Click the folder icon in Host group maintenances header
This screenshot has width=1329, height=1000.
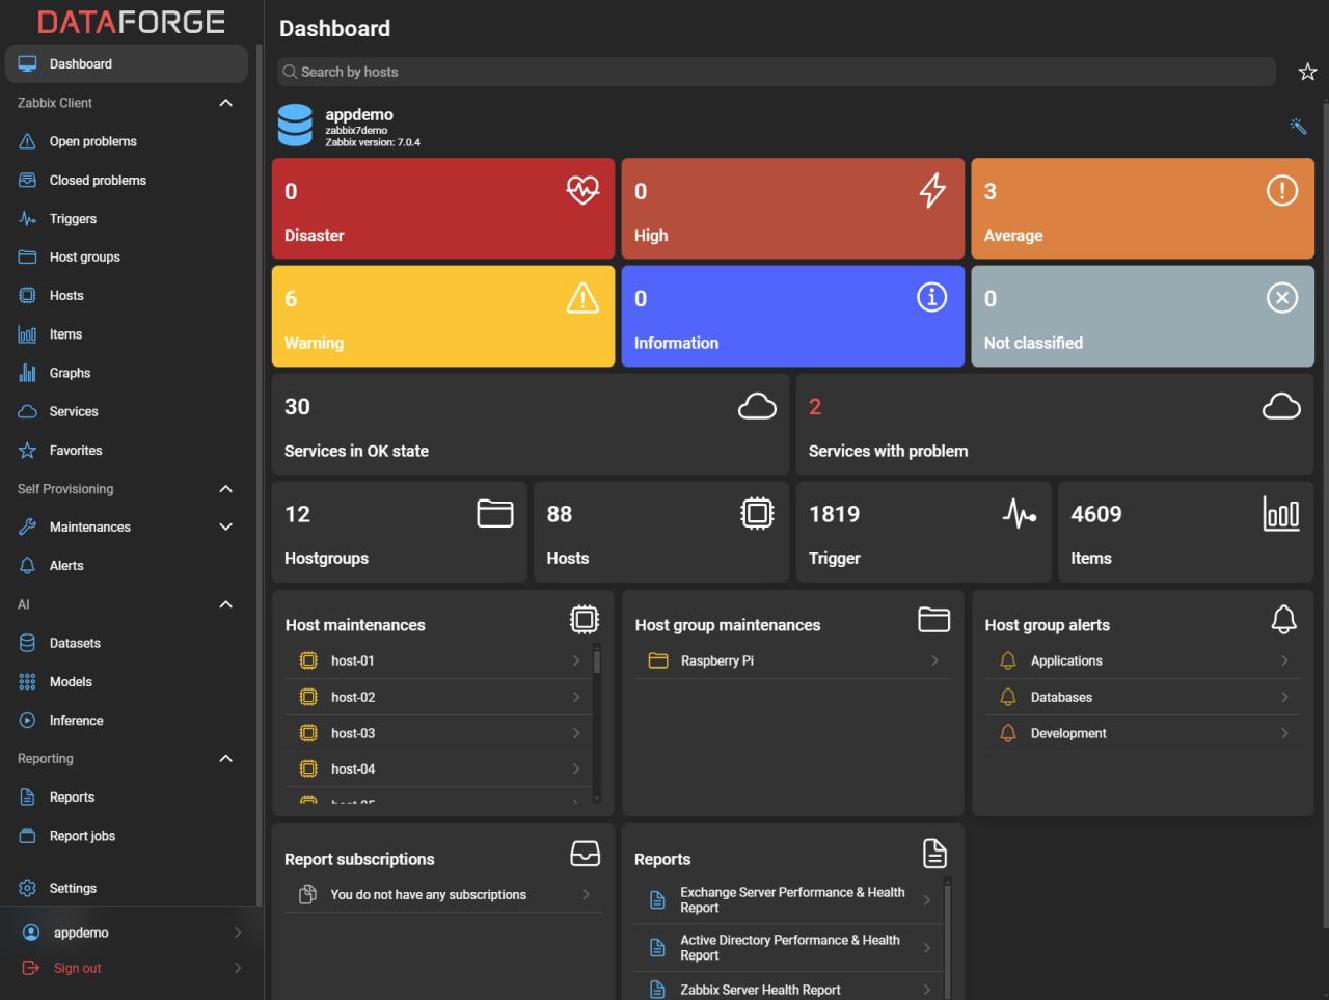934,619
